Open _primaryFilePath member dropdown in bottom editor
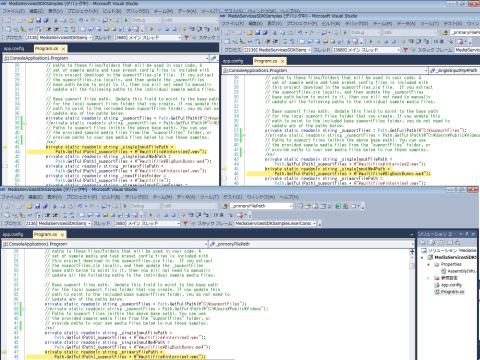480x360 pixels. (x=311, y=244)
